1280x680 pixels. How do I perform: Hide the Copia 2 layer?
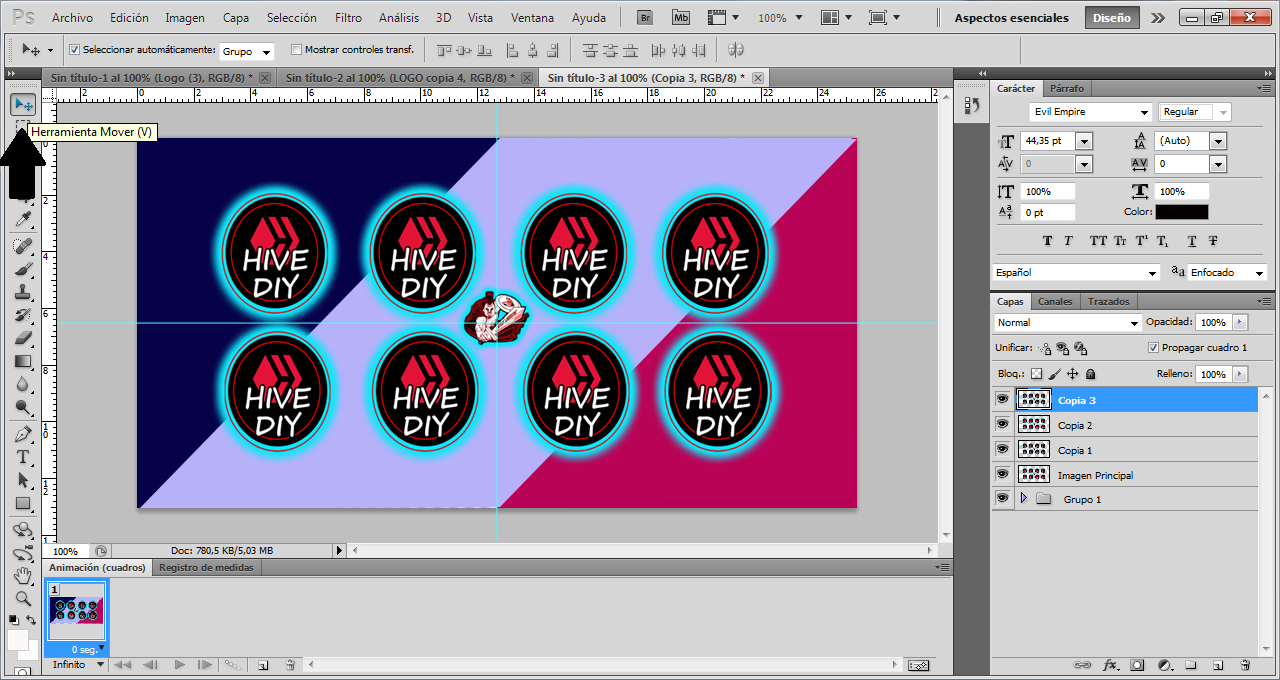click(x=1003, y=425)
